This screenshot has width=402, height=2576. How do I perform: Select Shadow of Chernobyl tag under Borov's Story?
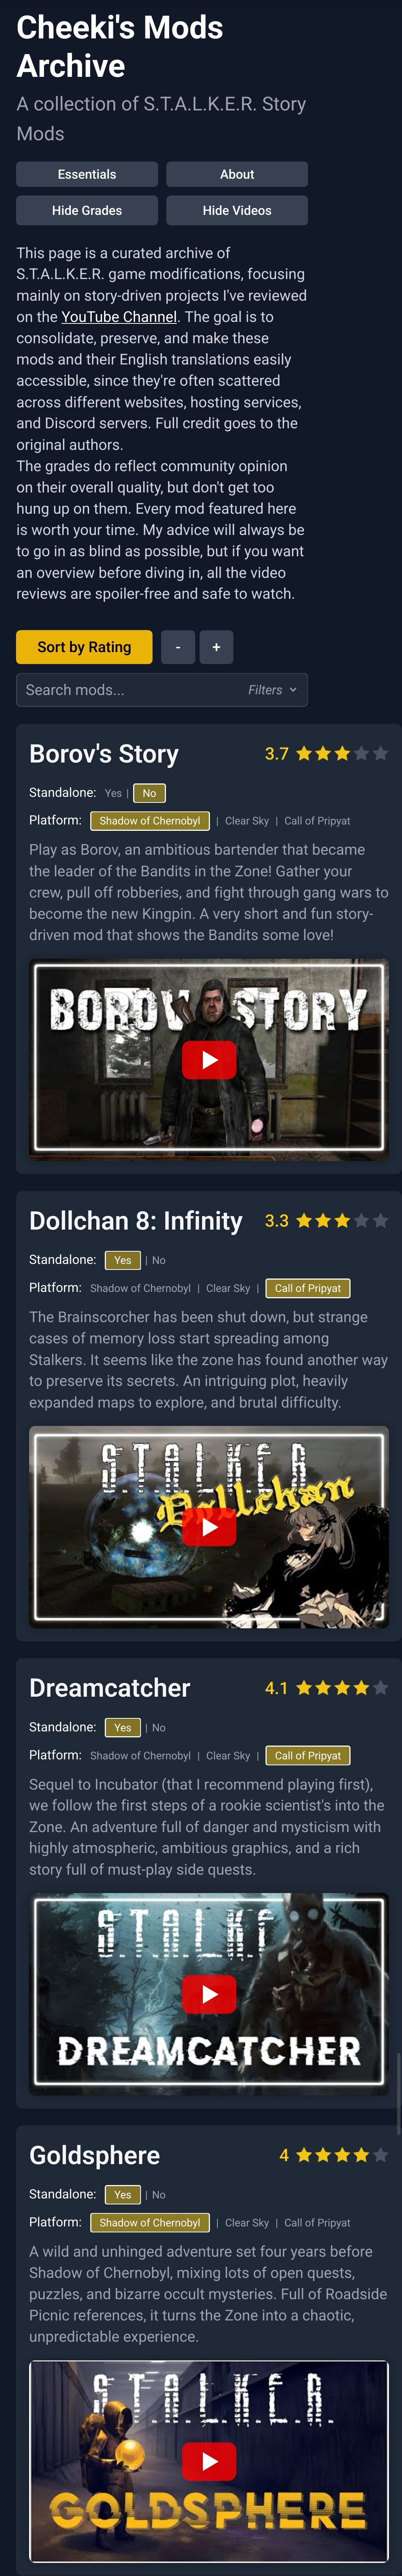click(150, 821)
